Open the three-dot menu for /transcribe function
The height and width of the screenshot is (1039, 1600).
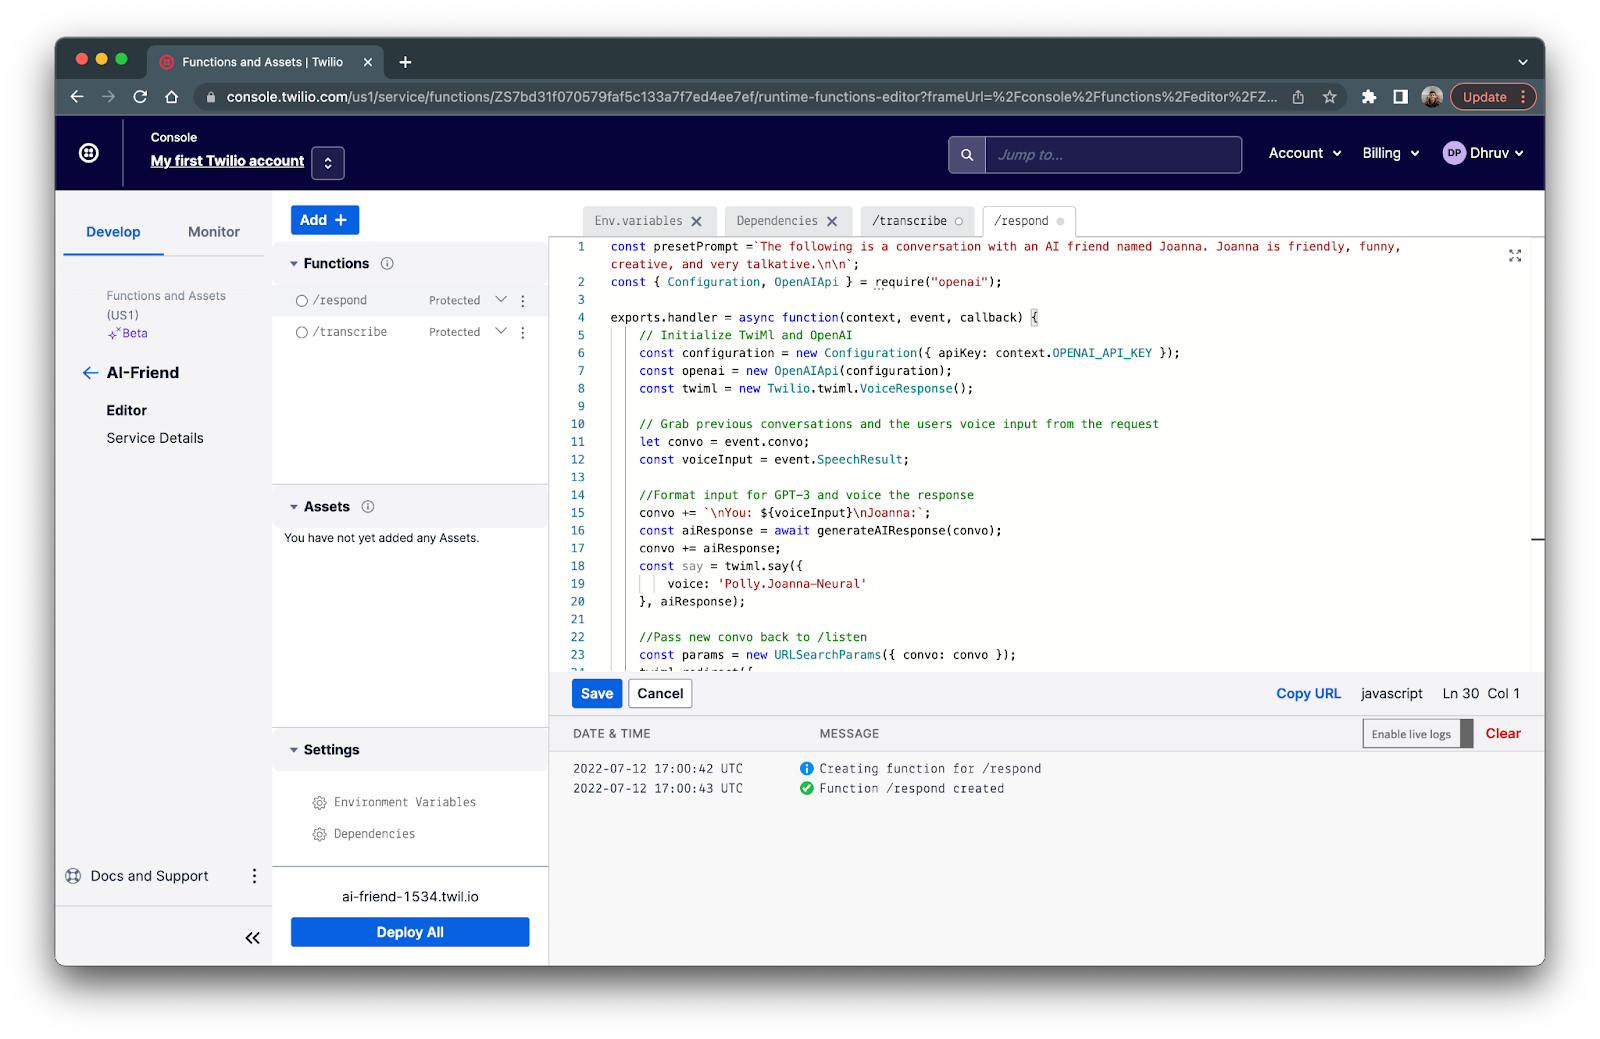coord(523,332)
